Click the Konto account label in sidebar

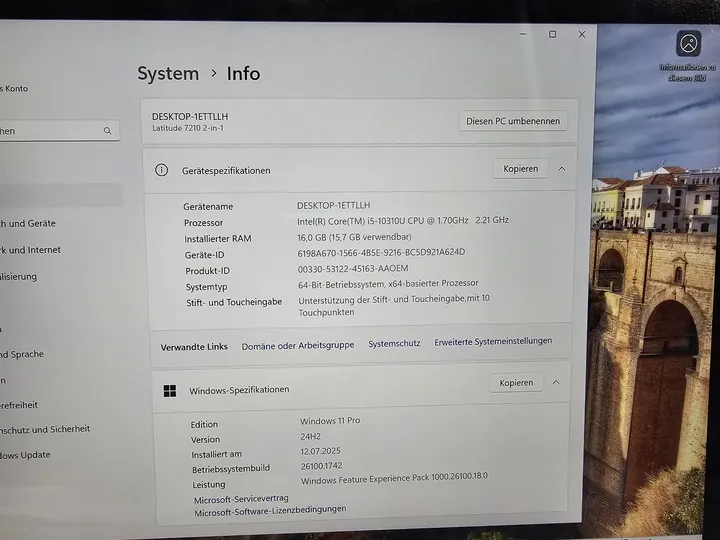tap(14, 88)
